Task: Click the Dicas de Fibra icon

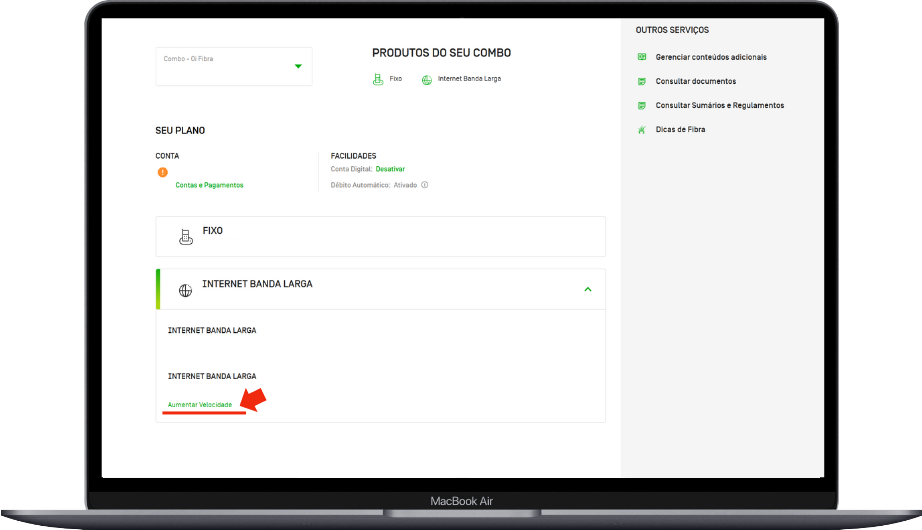Action: tap(642, 130)
